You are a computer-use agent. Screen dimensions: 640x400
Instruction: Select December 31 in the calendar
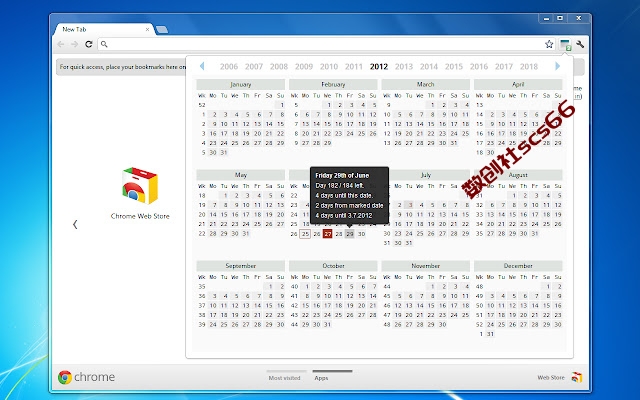point(490,334)
